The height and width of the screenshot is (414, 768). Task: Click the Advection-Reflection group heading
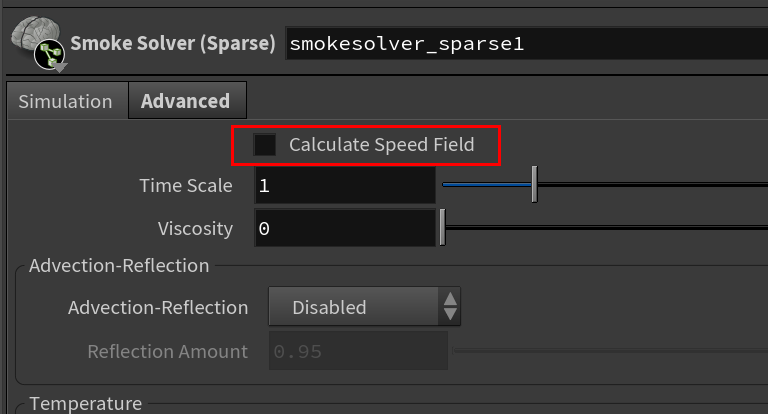119,266
